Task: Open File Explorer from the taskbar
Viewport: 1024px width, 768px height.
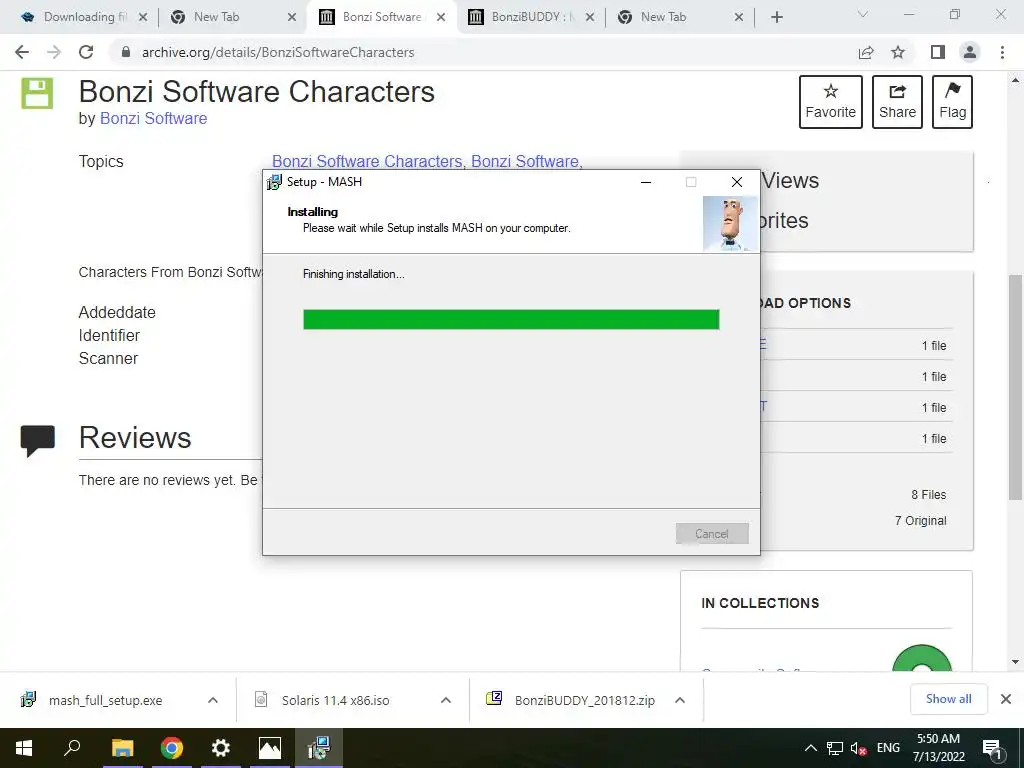Action: coord(122,748)
